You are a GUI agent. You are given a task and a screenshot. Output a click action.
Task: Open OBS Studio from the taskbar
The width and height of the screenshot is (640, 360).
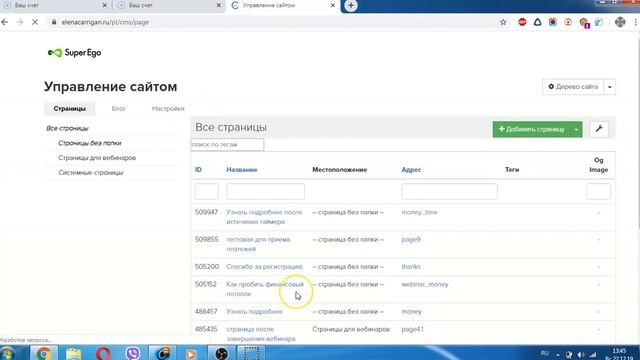222,353
